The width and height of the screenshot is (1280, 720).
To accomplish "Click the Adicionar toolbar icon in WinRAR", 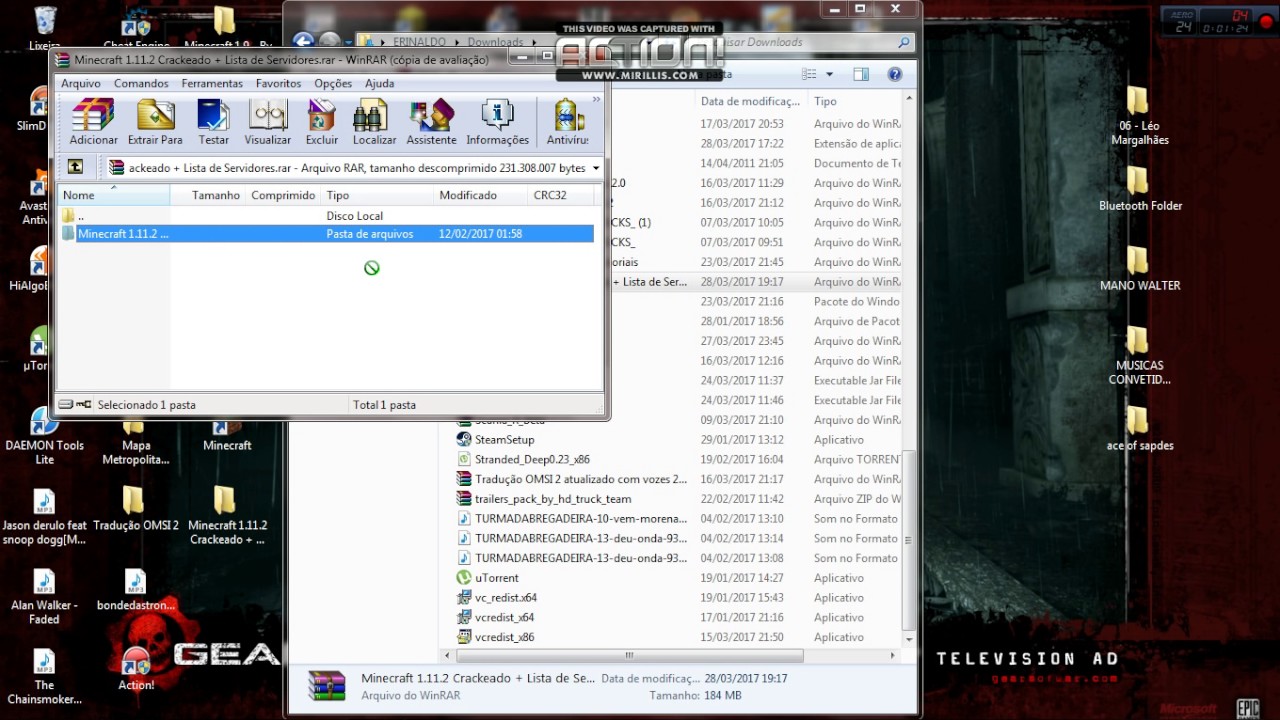I will click(x=94, y=122).
